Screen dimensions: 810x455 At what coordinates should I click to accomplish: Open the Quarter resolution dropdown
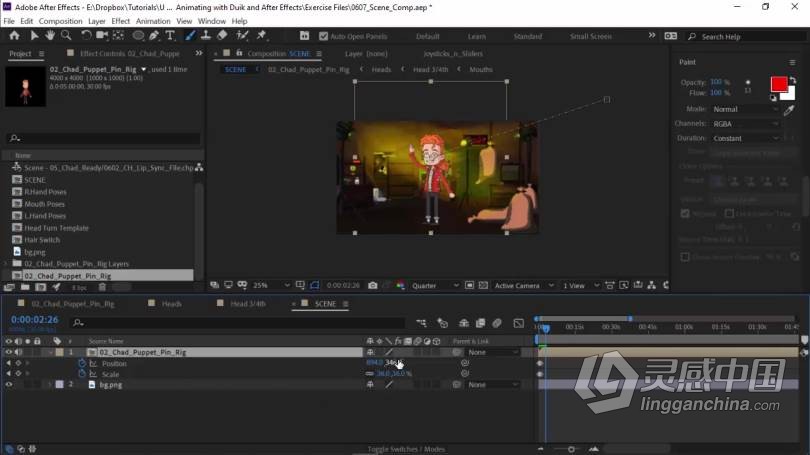434,285
